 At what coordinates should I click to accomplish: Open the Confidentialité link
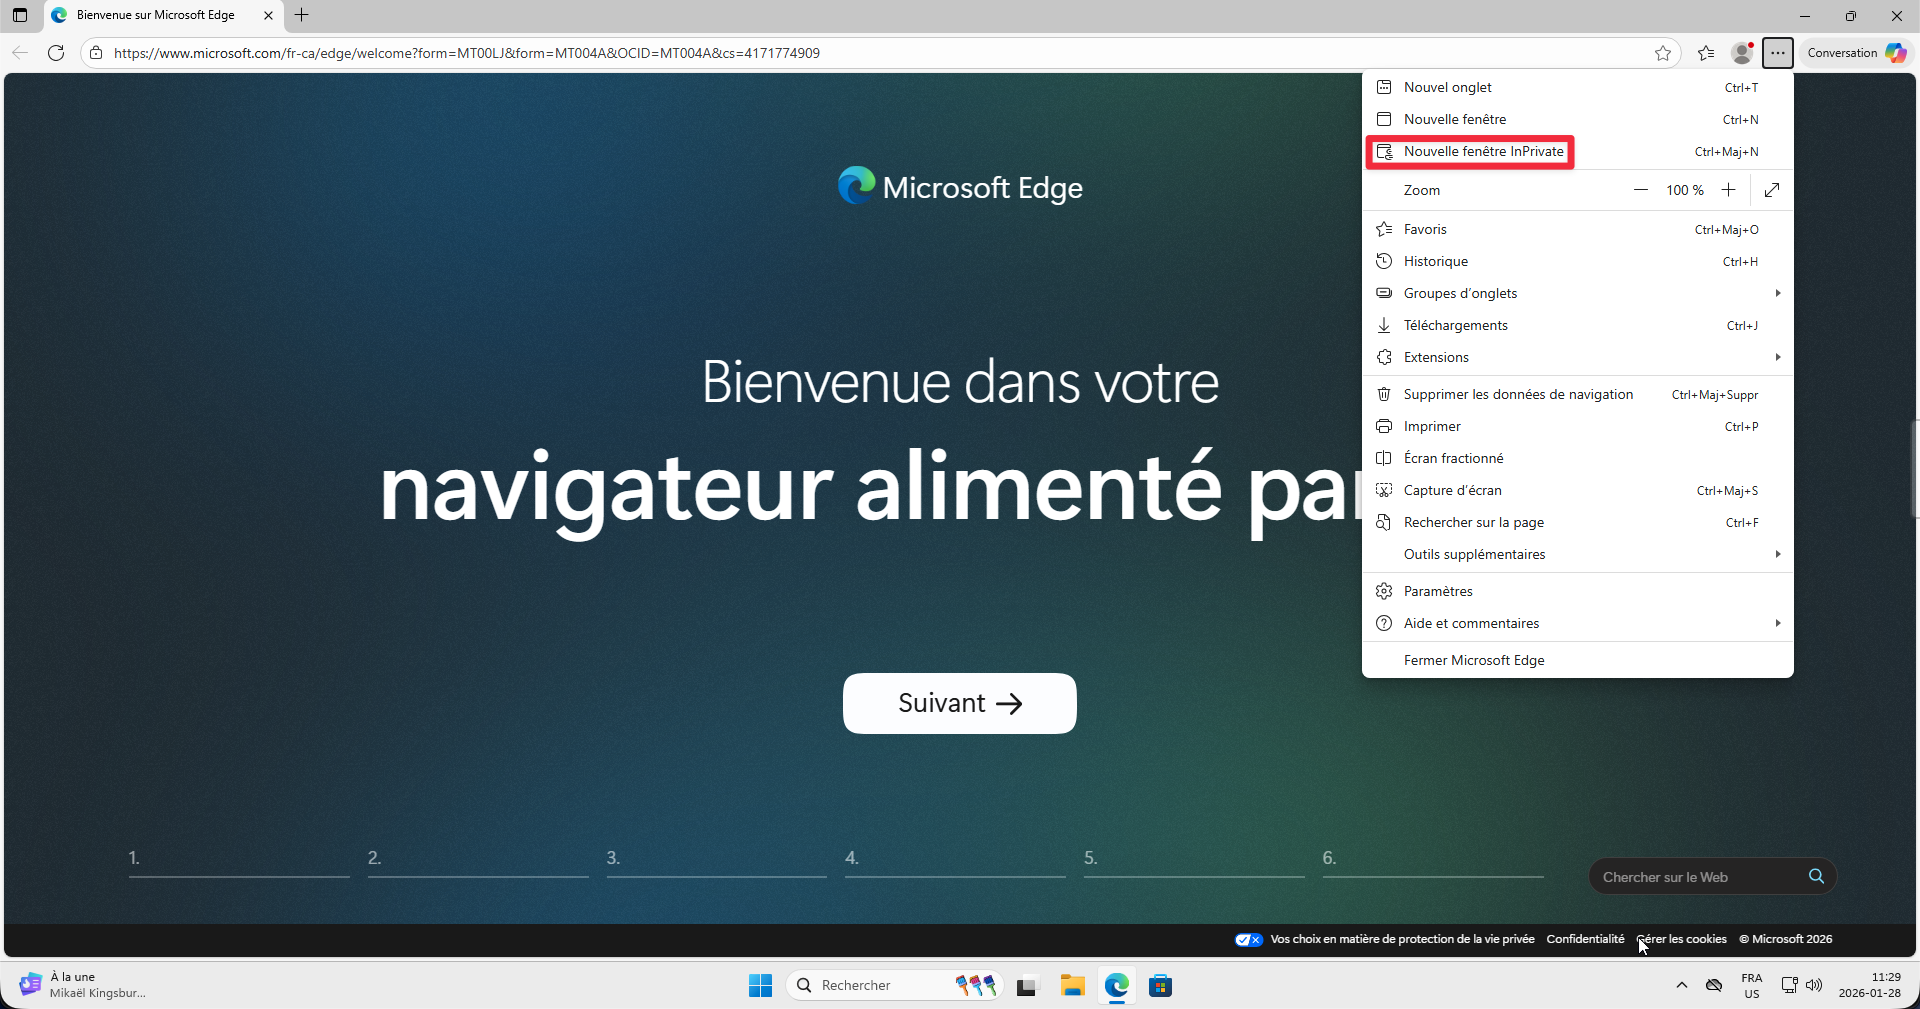pos(1585,940)
